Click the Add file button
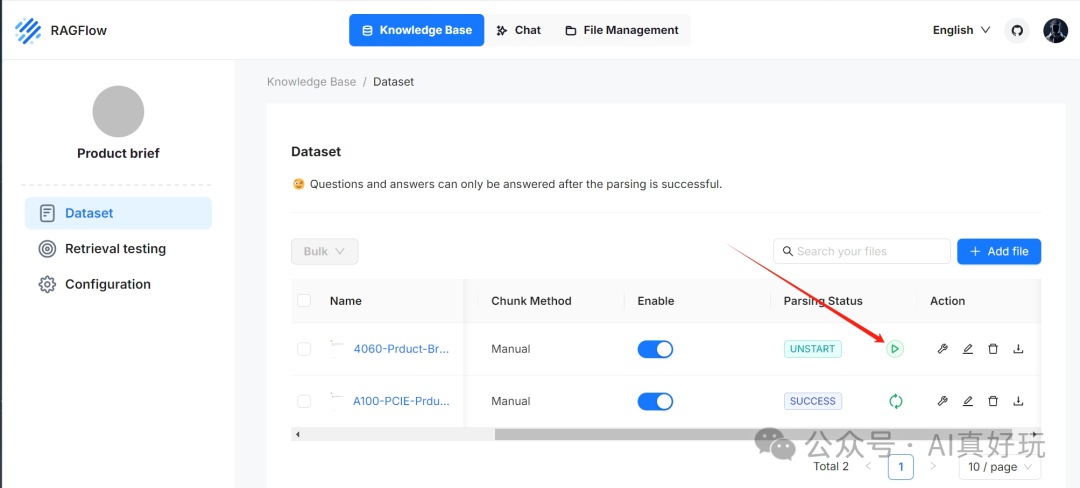Image resolution: width=1080 pixels, height=488 pixels. (x=999, y=251)
